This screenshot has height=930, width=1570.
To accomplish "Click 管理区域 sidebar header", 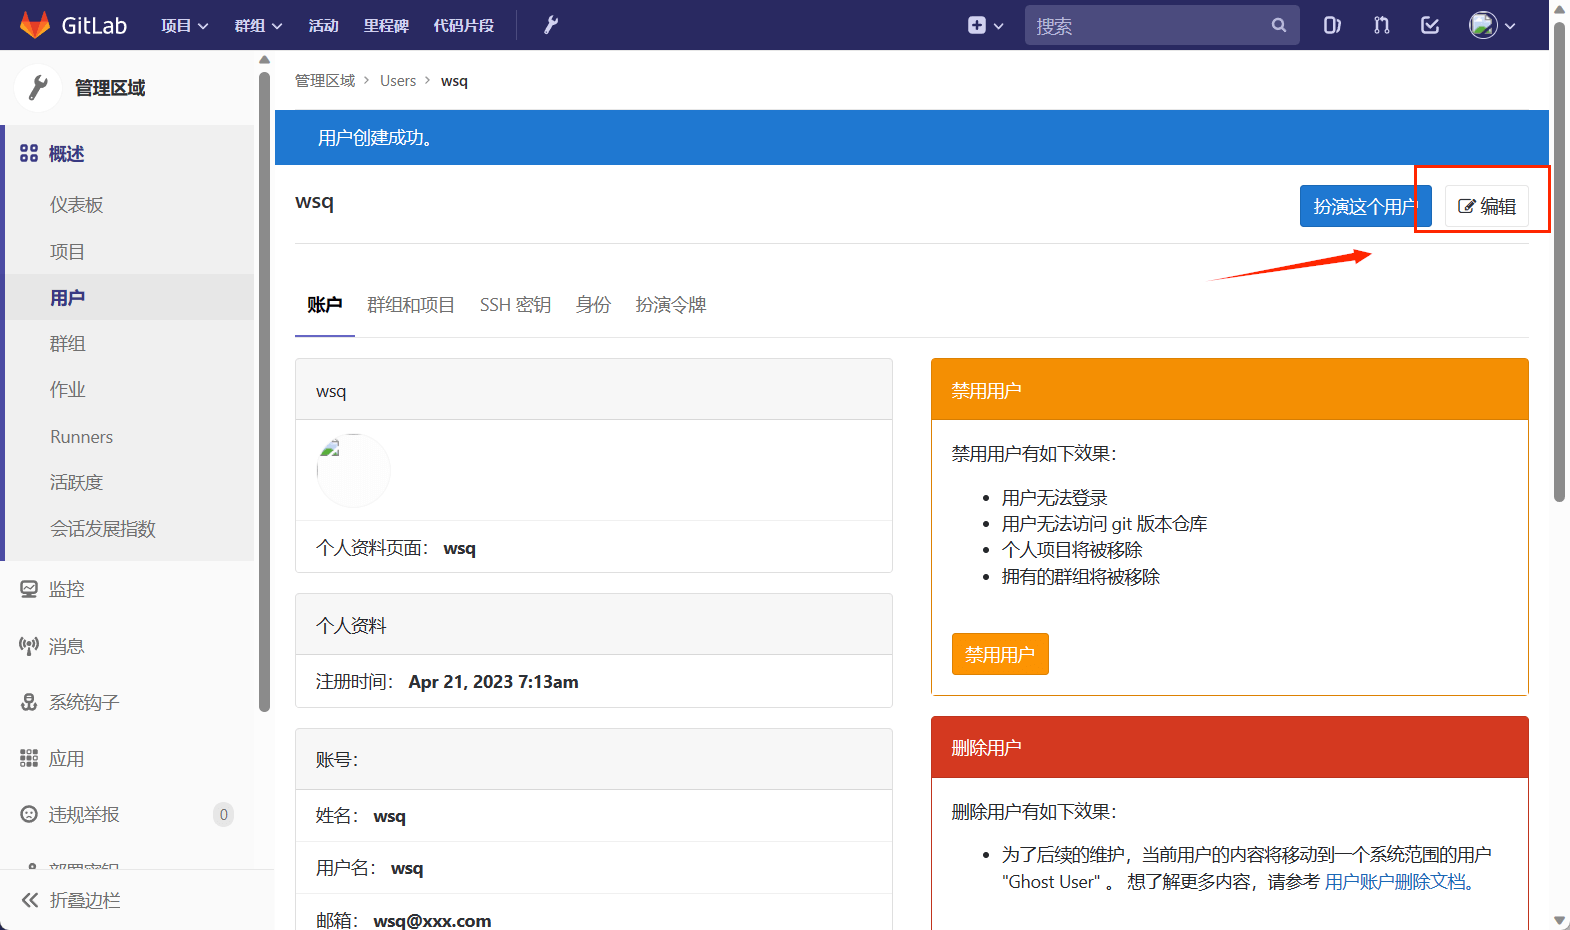I will pyautogui.click(x=110, y=88).
